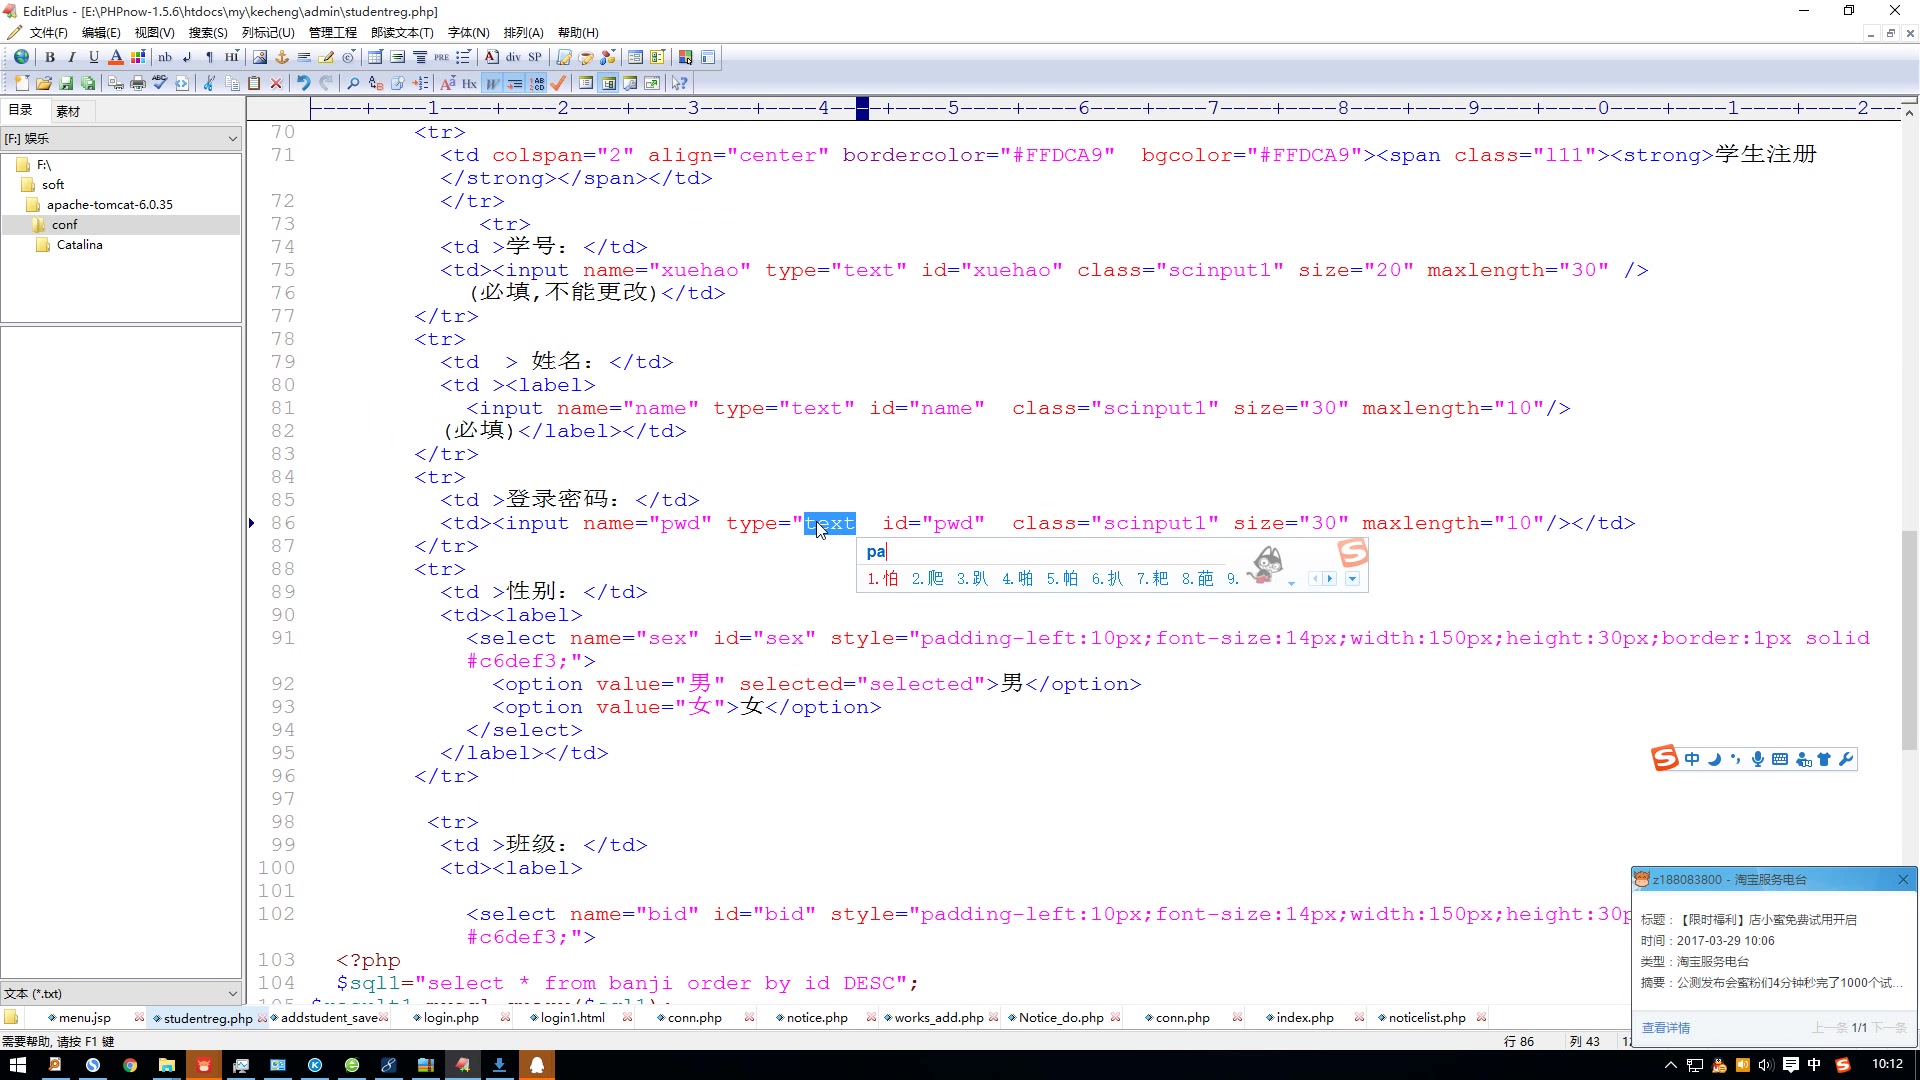Screen dimensions: 1920x1080
Task: Open Find with magnifier icon
Action: click(x=353, y=83)
